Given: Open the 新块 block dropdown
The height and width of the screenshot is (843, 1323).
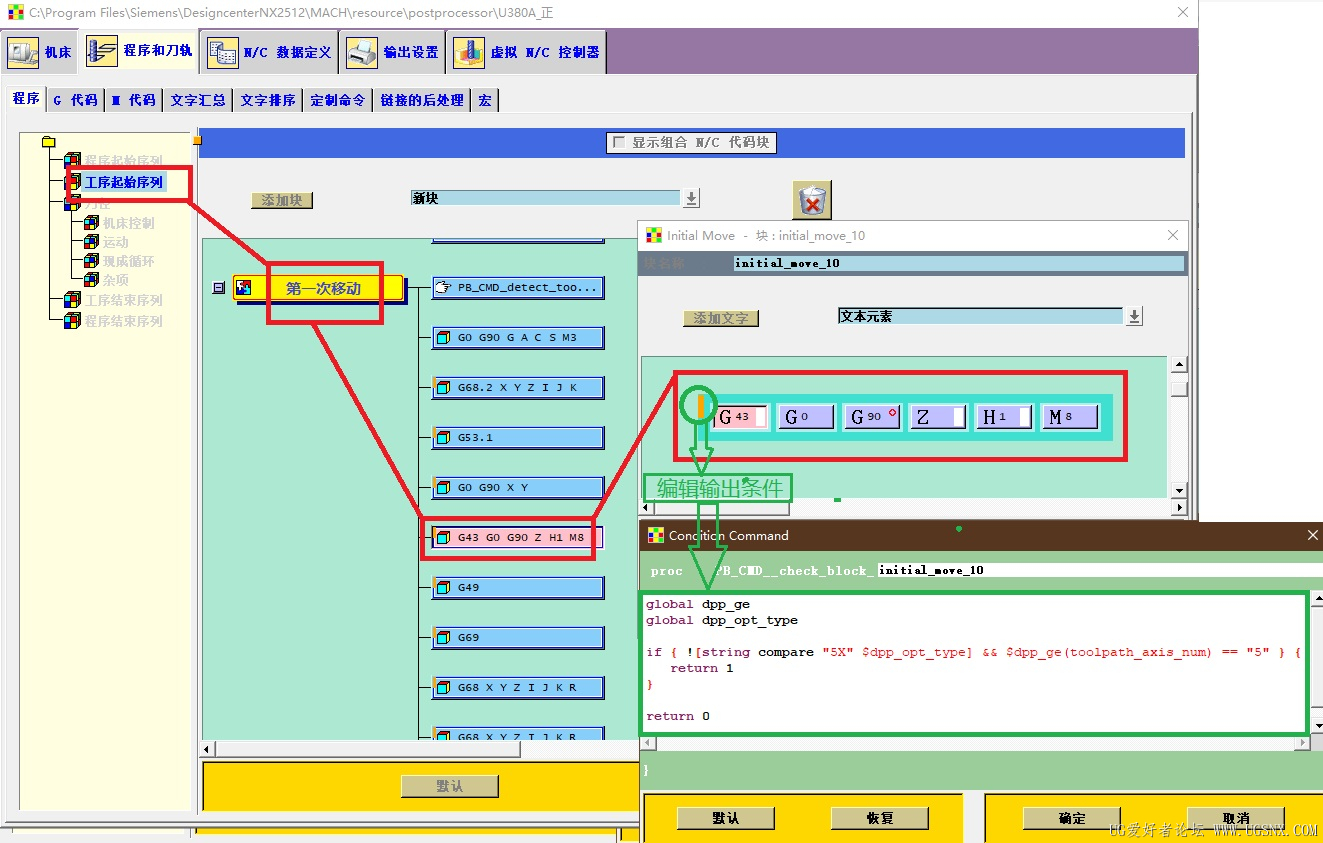Looking at the screenshot, I should tap(692, 198).
